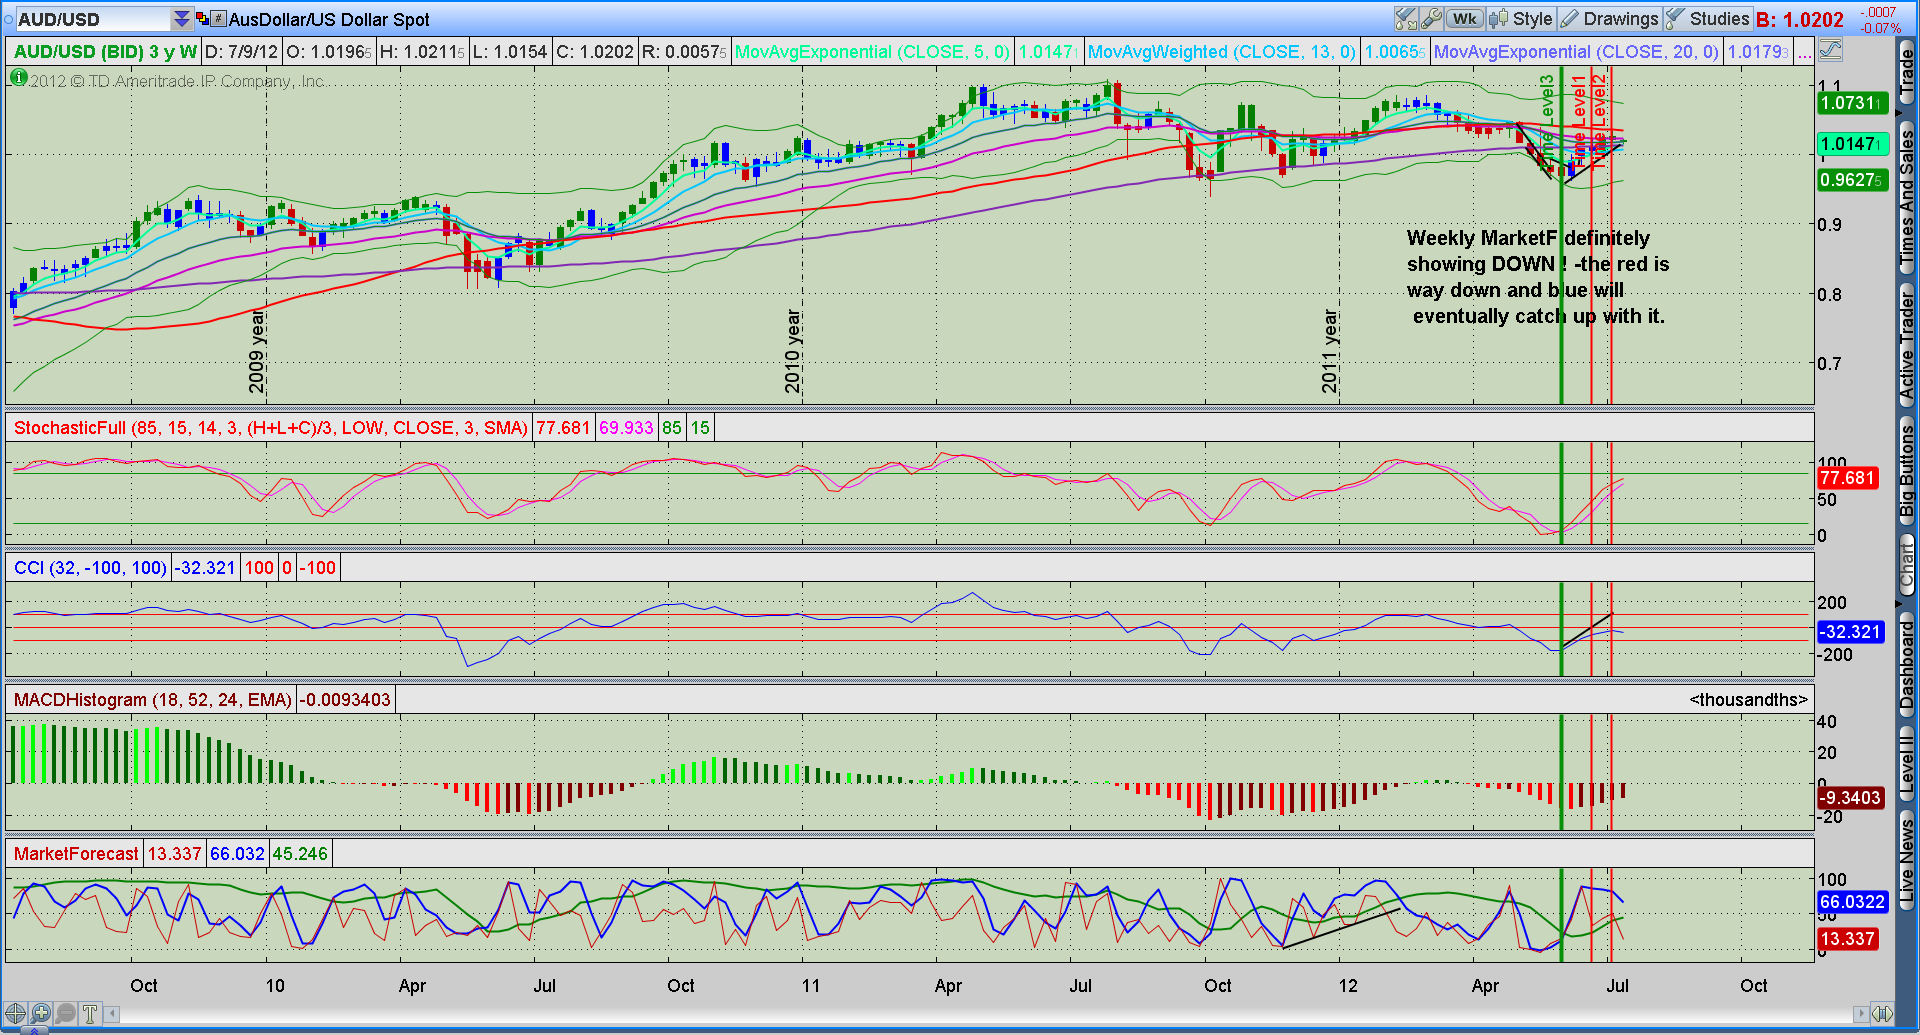Click the zoom in magnifier icon
This screenshot has height=1035, width=1920.
click(40, 1013)
